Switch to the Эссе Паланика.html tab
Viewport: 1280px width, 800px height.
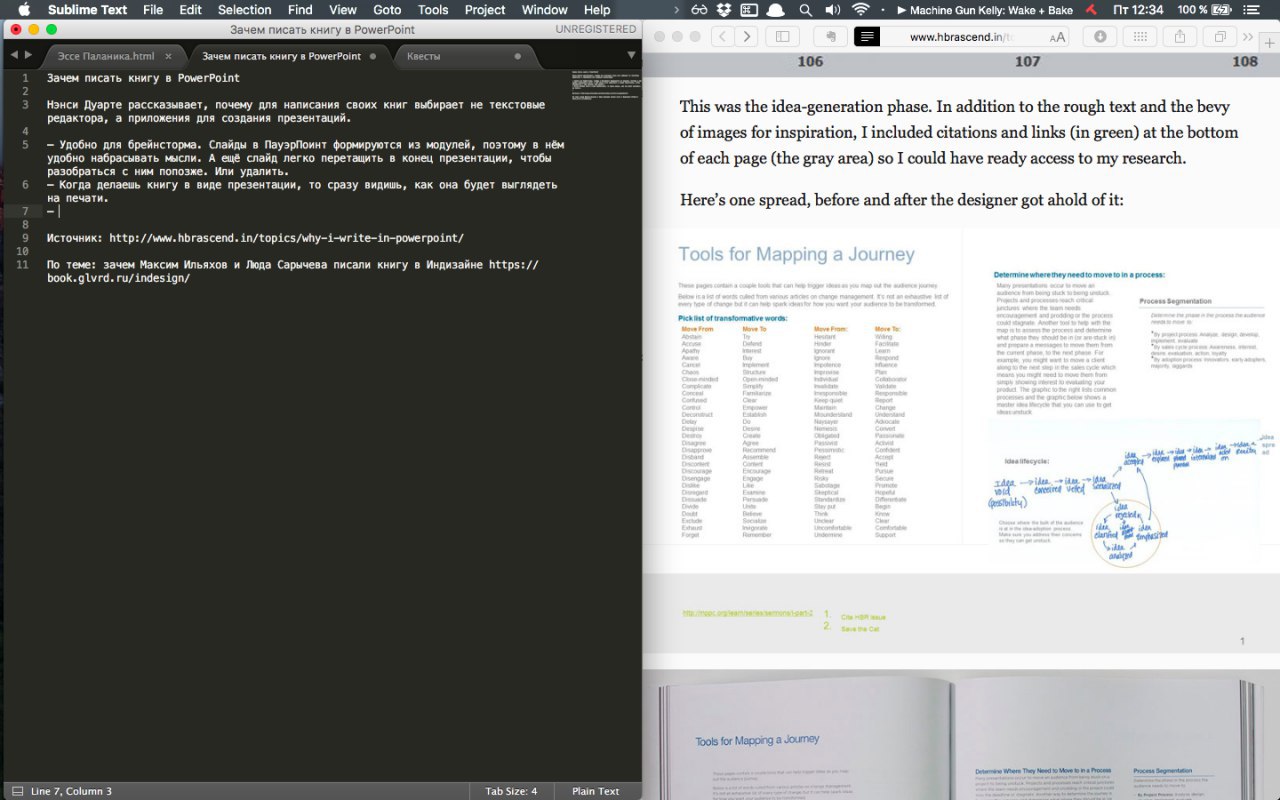(x=105, y=56)
